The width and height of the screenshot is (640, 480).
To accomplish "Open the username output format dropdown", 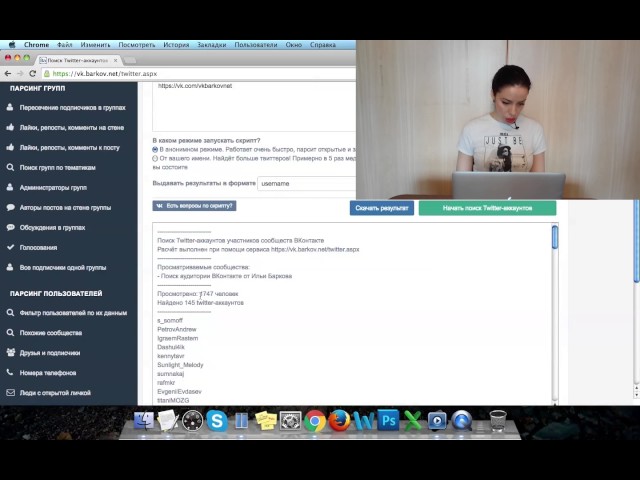I will point(307,184).
